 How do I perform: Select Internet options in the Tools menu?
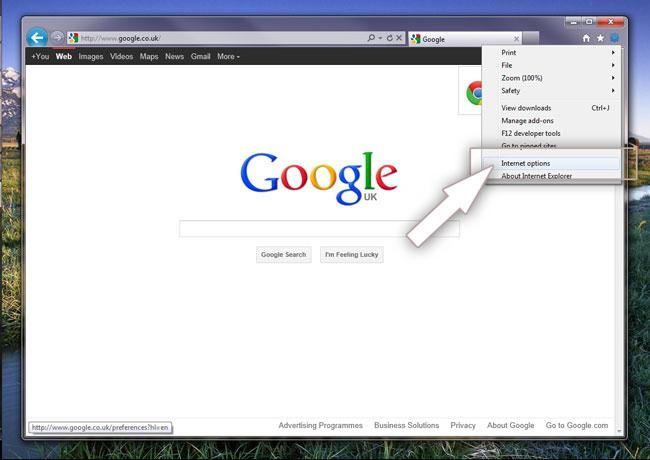click(x=552, y=163)
